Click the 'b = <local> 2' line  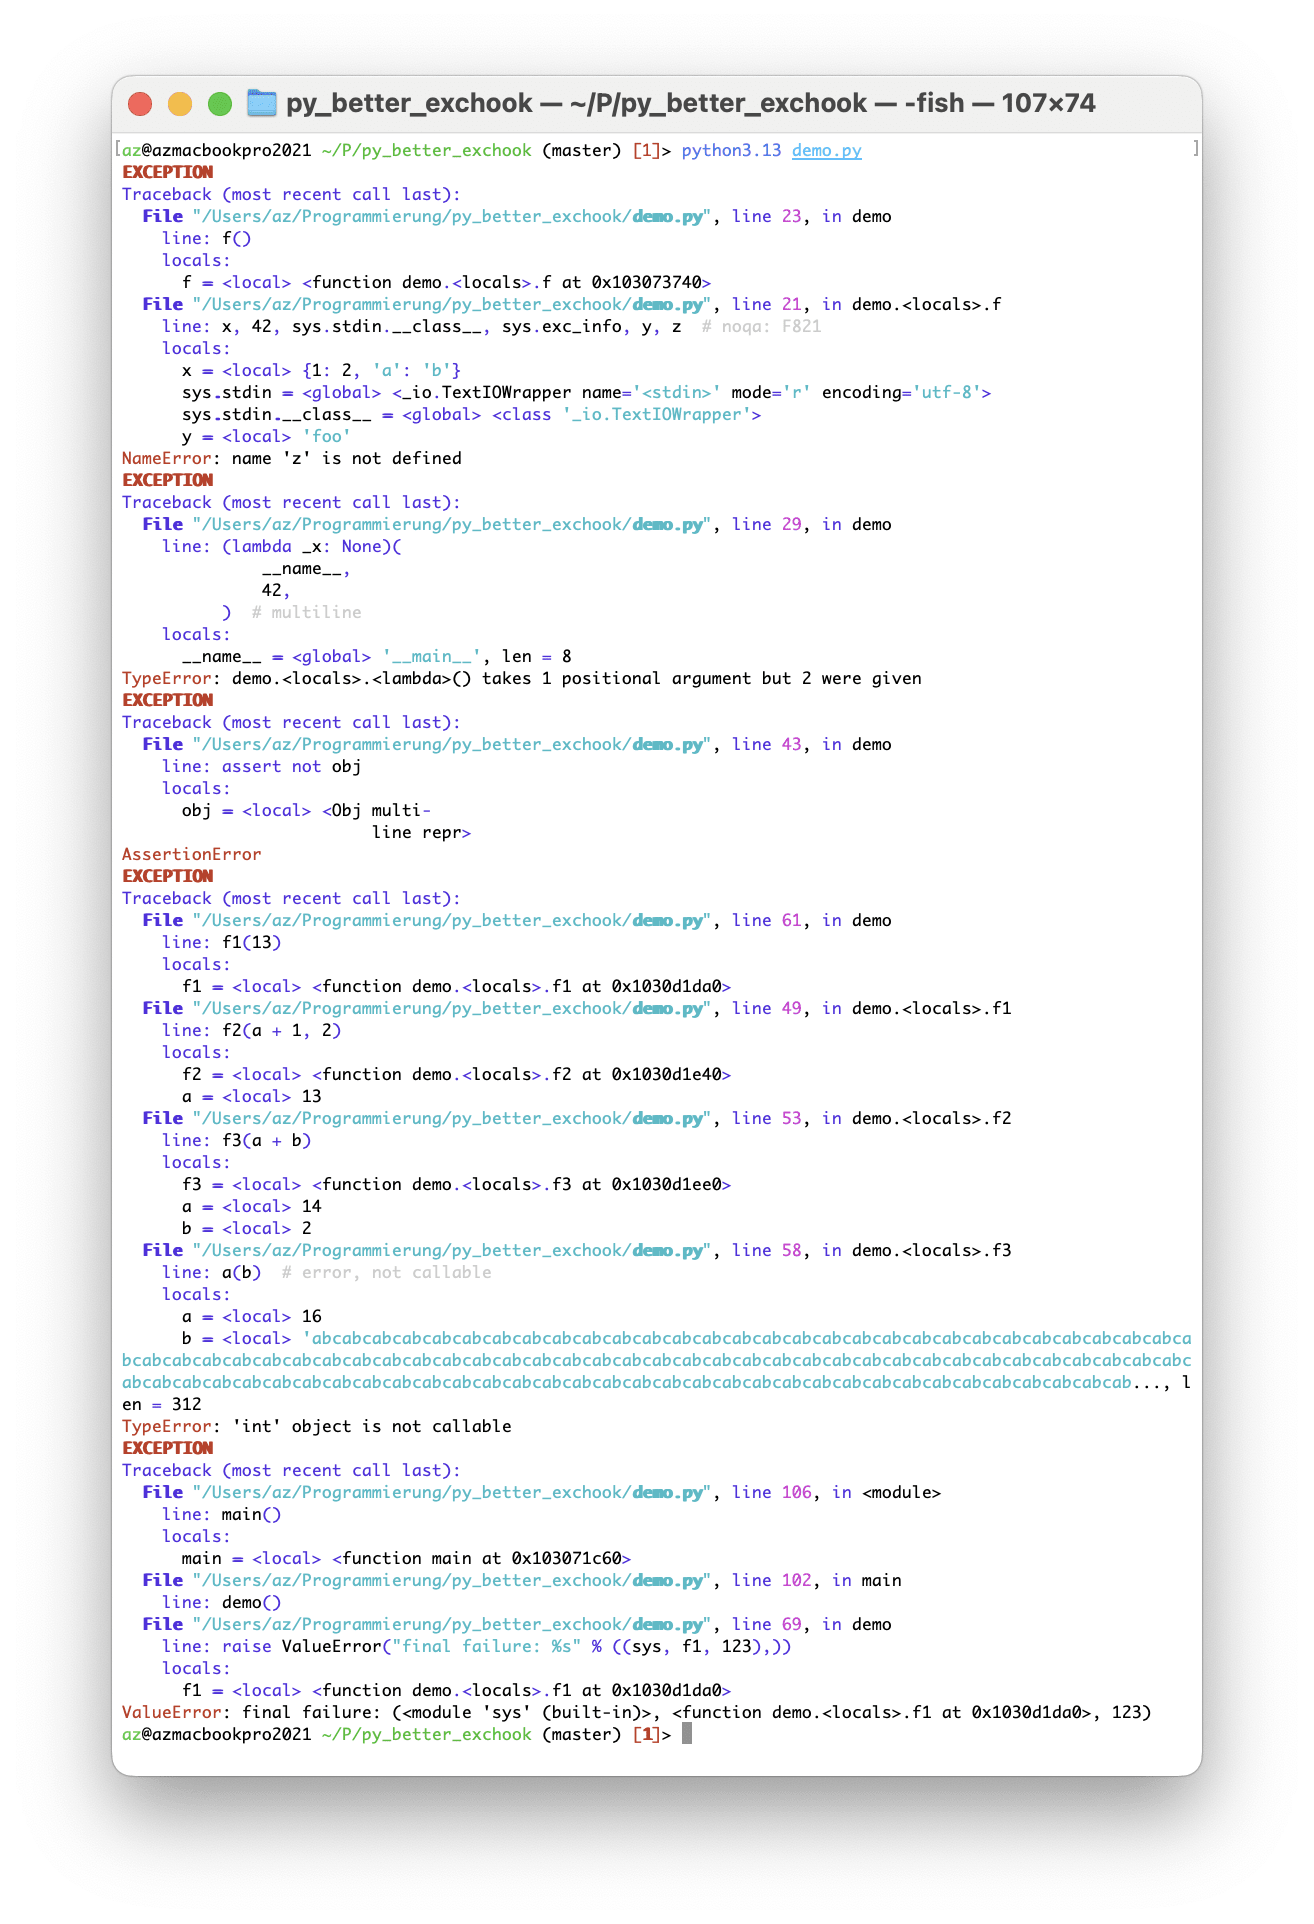pos(246,1228)
